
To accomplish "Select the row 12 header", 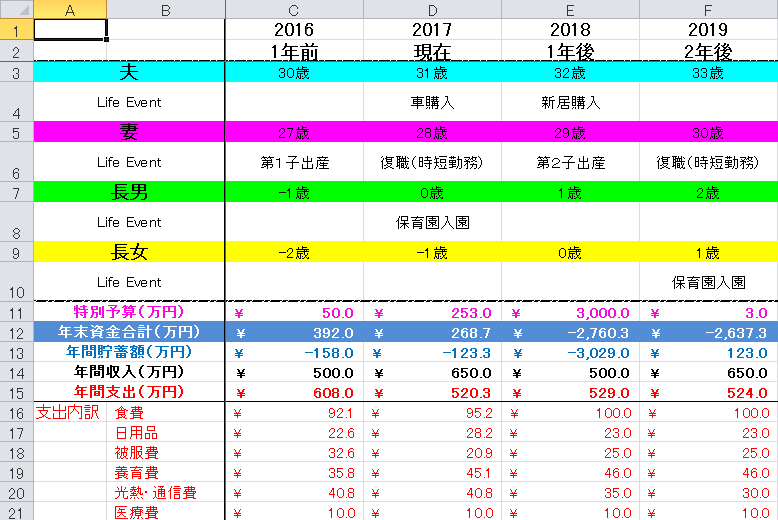I will (x=16, y=332).
